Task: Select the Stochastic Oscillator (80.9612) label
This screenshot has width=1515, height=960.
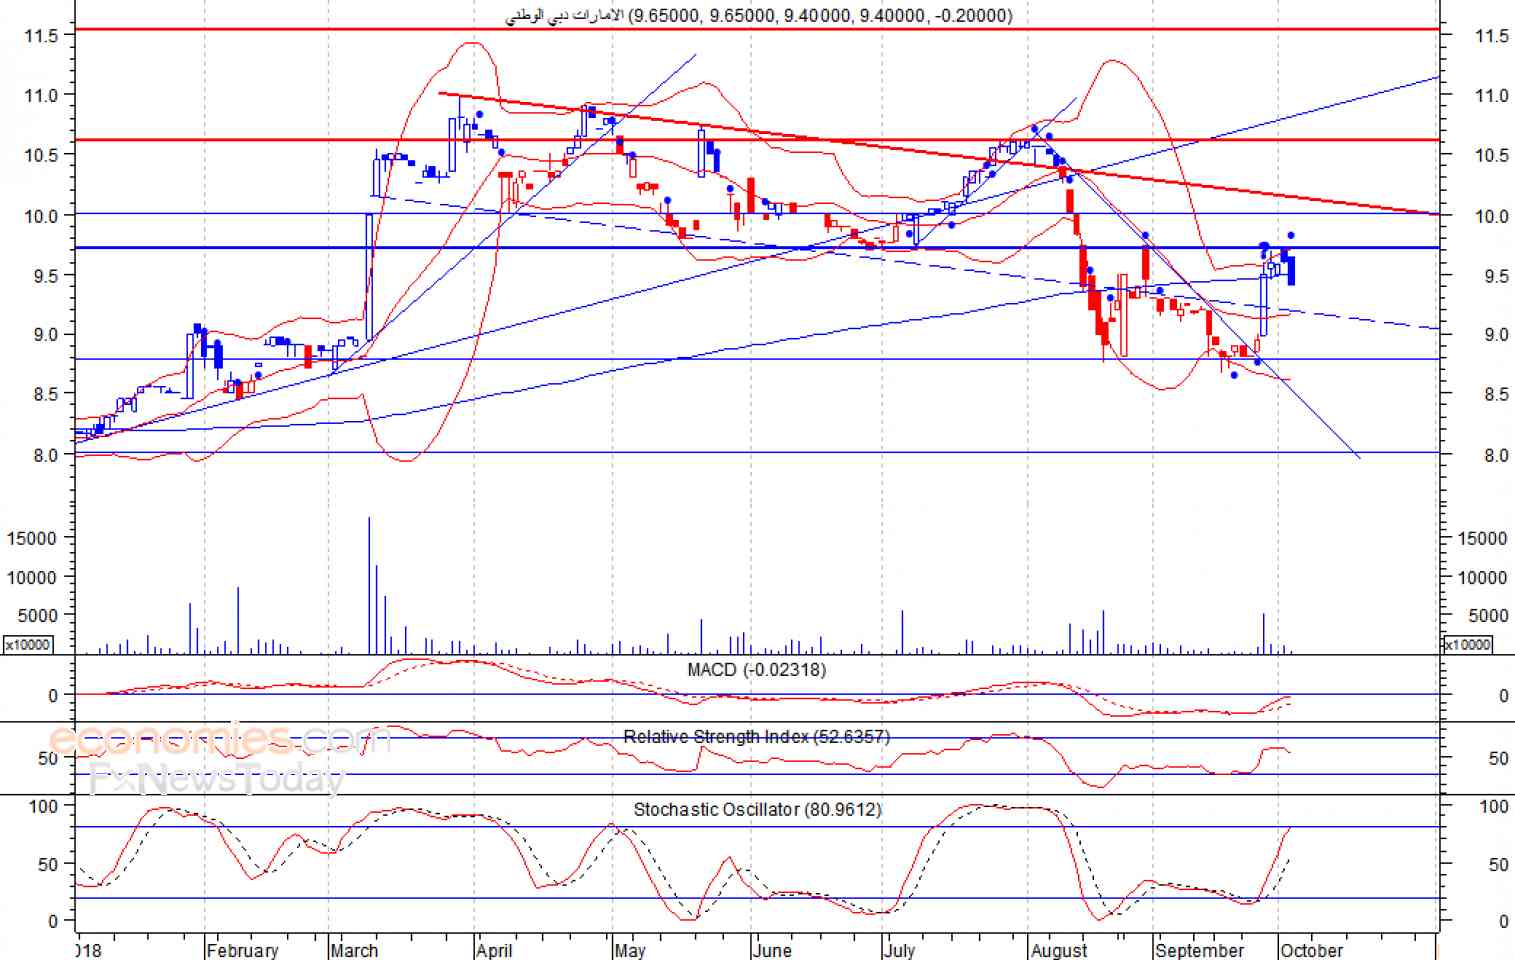Action: tap(757, 809)
